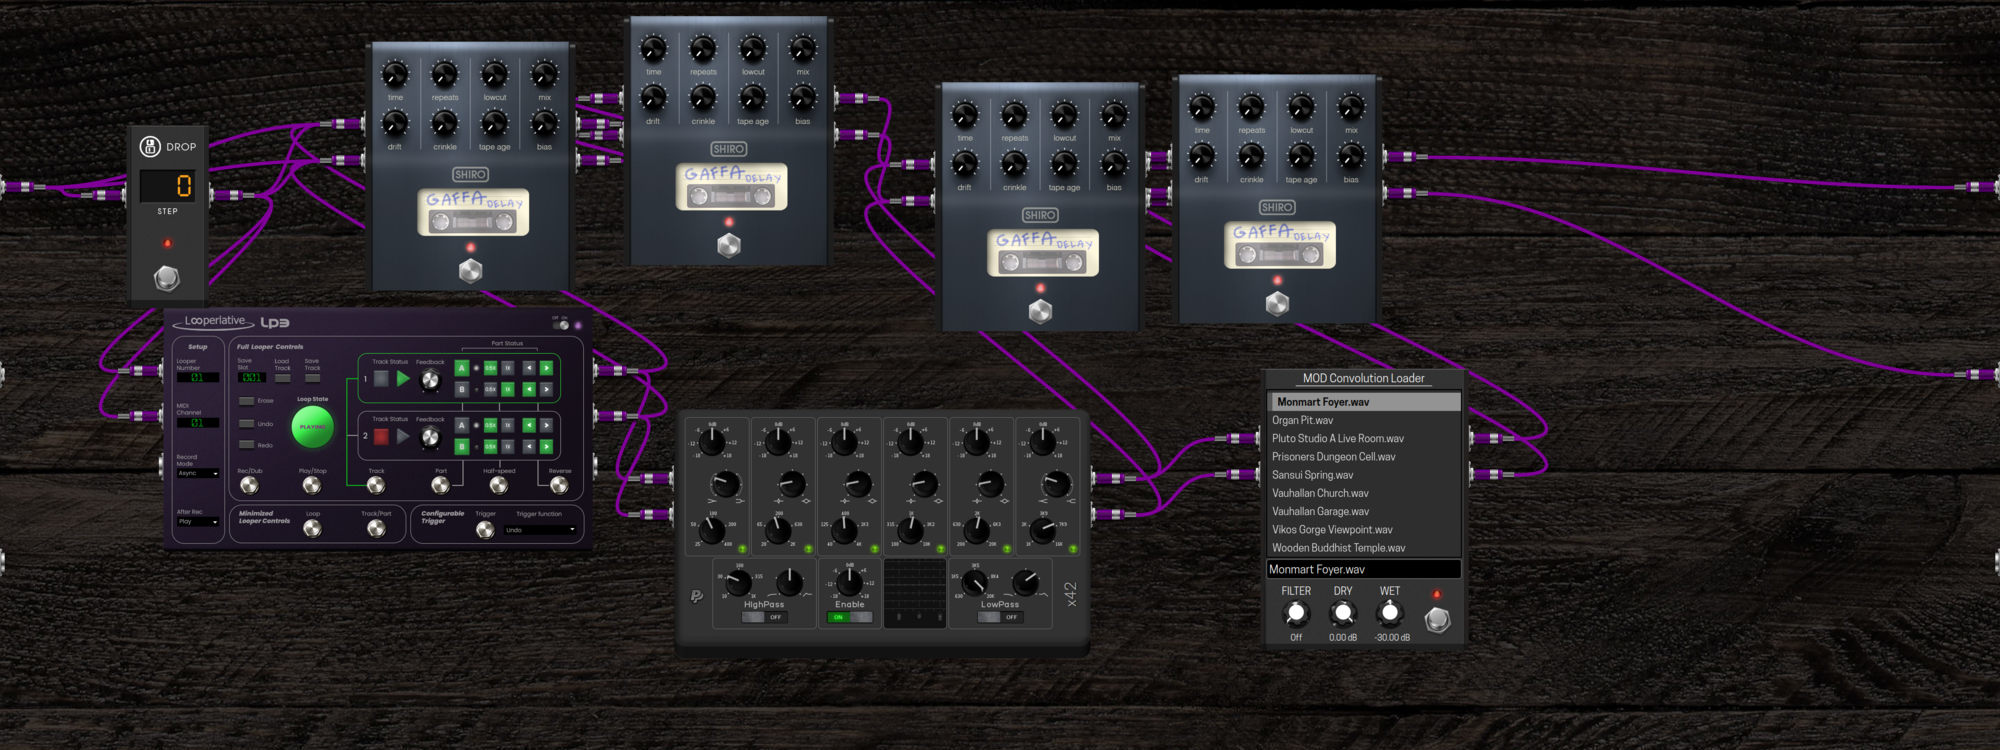Choose Vikos Gorge Viewpoint.wav
The width and height of the screenshot is (2000, 750).
pos(1364,529)
